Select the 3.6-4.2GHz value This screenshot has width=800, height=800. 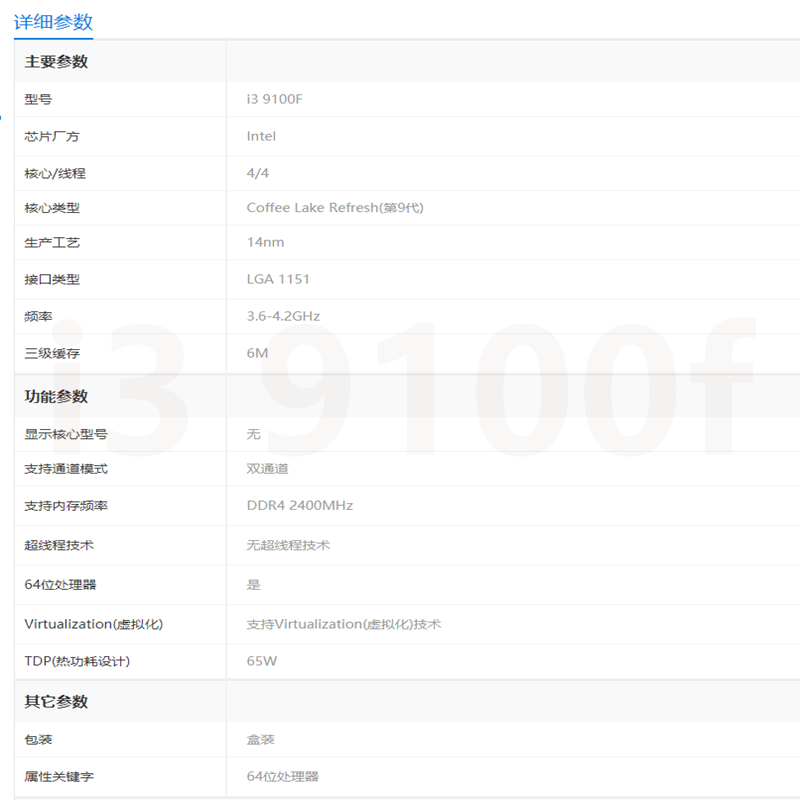point(283,316)
